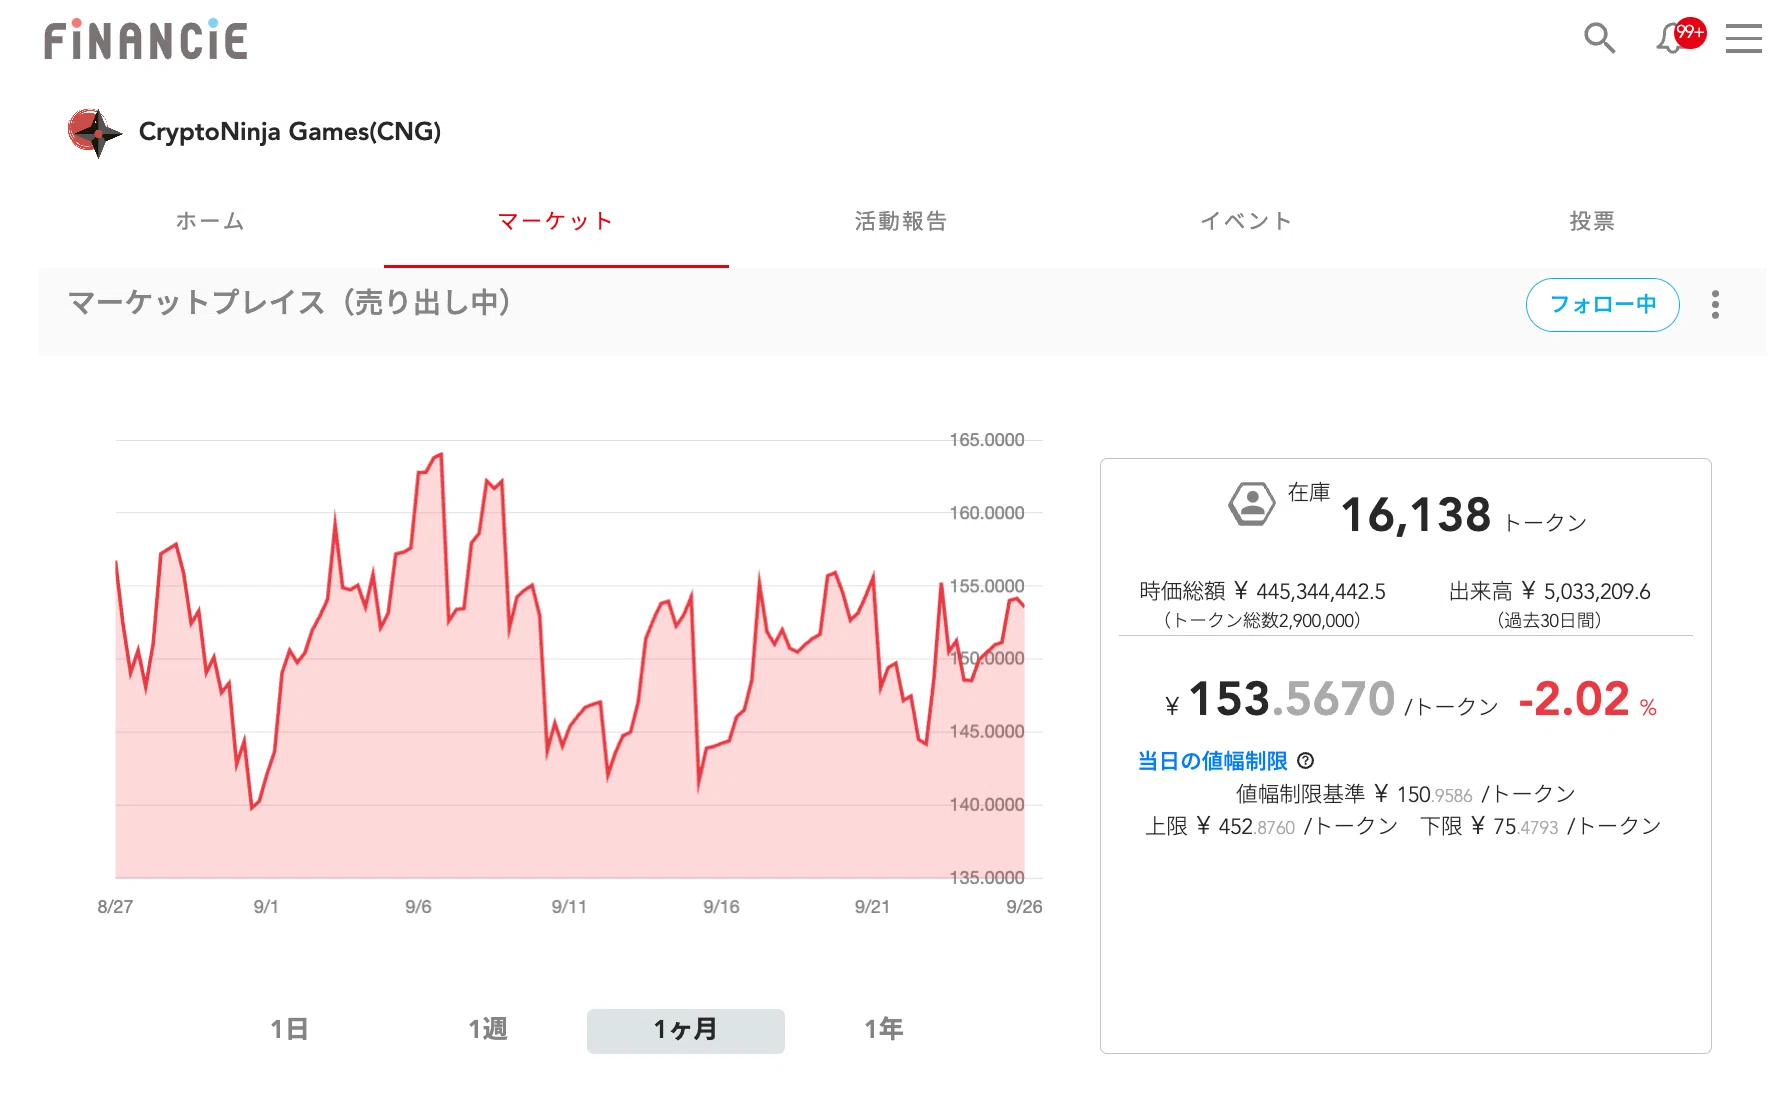
Task: Click the -2.02% change value
Action: tap(1588, 699)
